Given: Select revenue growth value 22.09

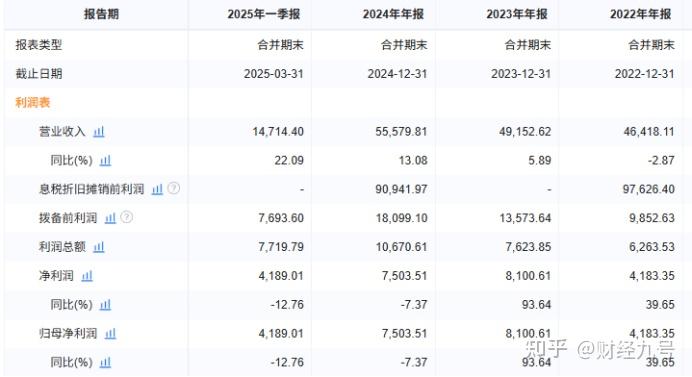Looking at the screenshot, I should (x=289, y=160).
